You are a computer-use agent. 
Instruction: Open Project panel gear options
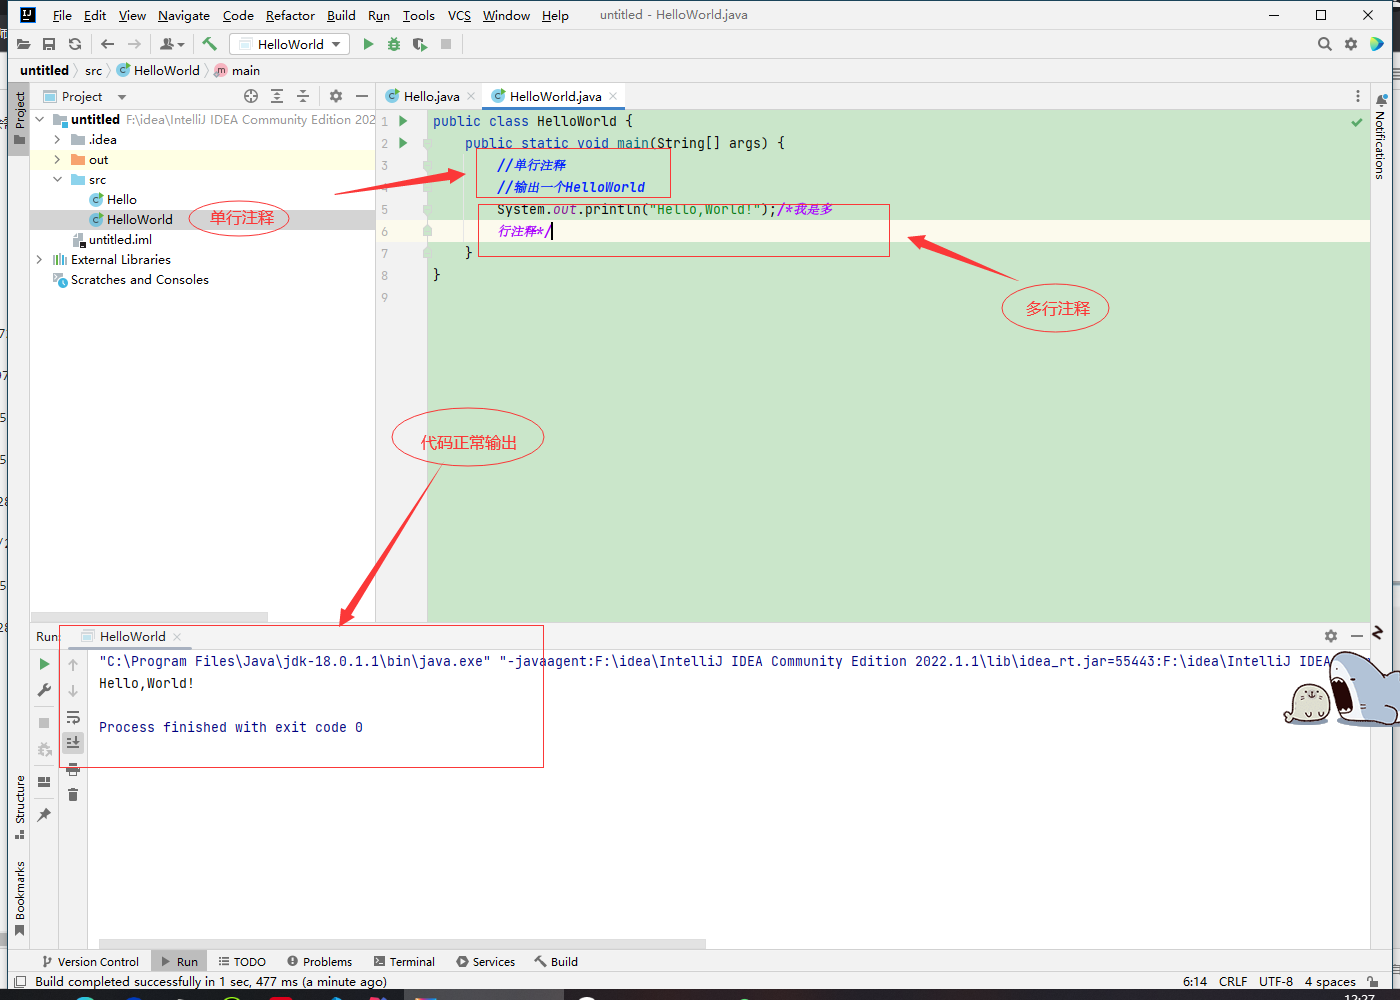(x=336, y=96)
